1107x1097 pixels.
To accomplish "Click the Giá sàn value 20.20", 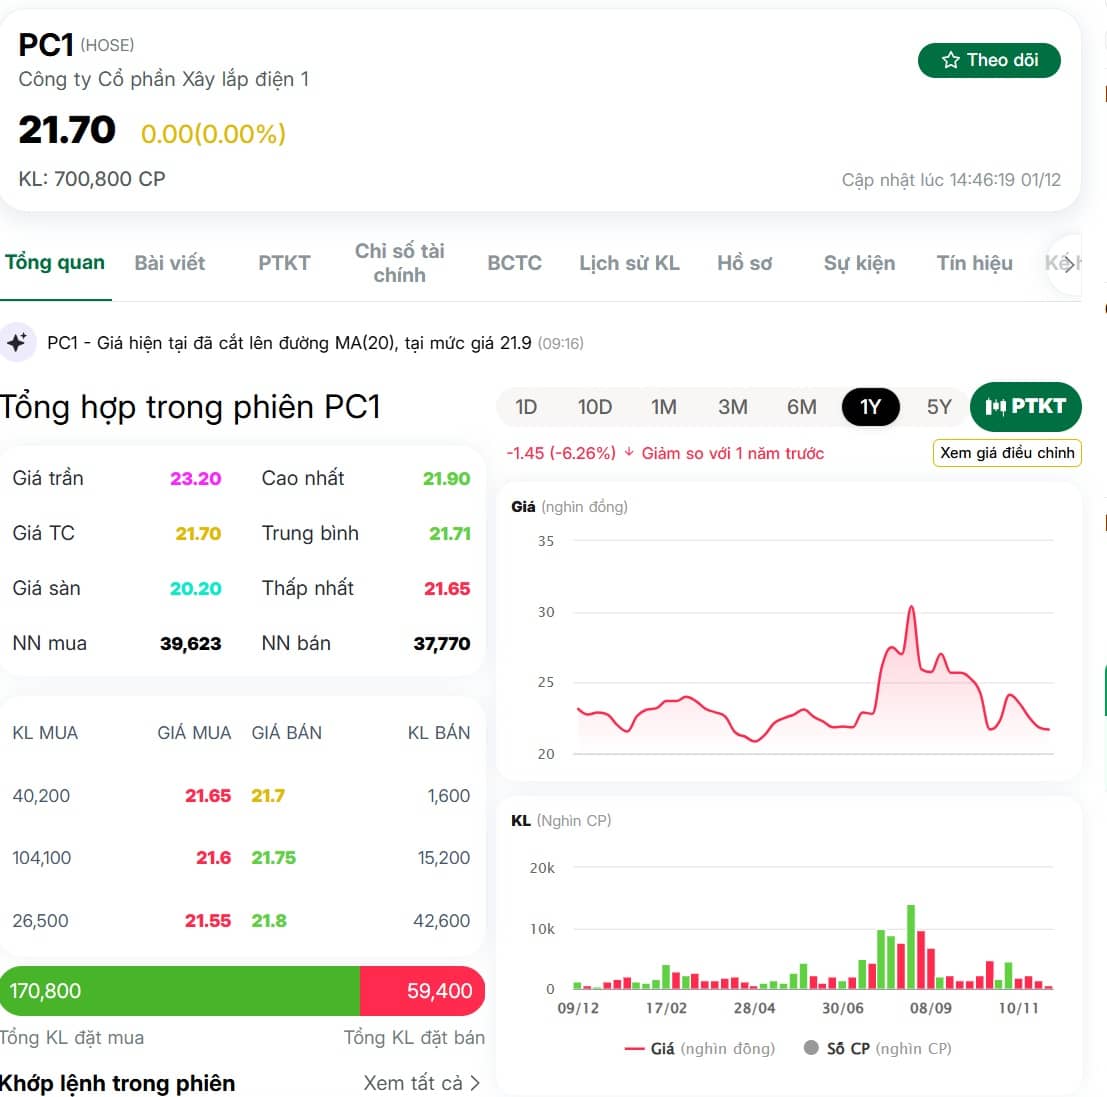I will (x=196, y=589).
